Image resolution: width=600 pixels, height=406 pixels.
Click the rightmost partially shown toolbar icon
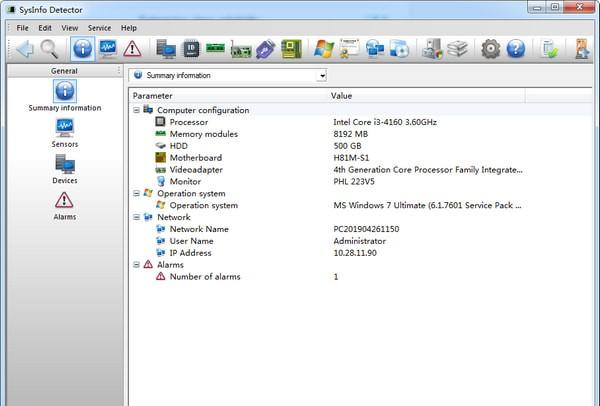point(582,49)
